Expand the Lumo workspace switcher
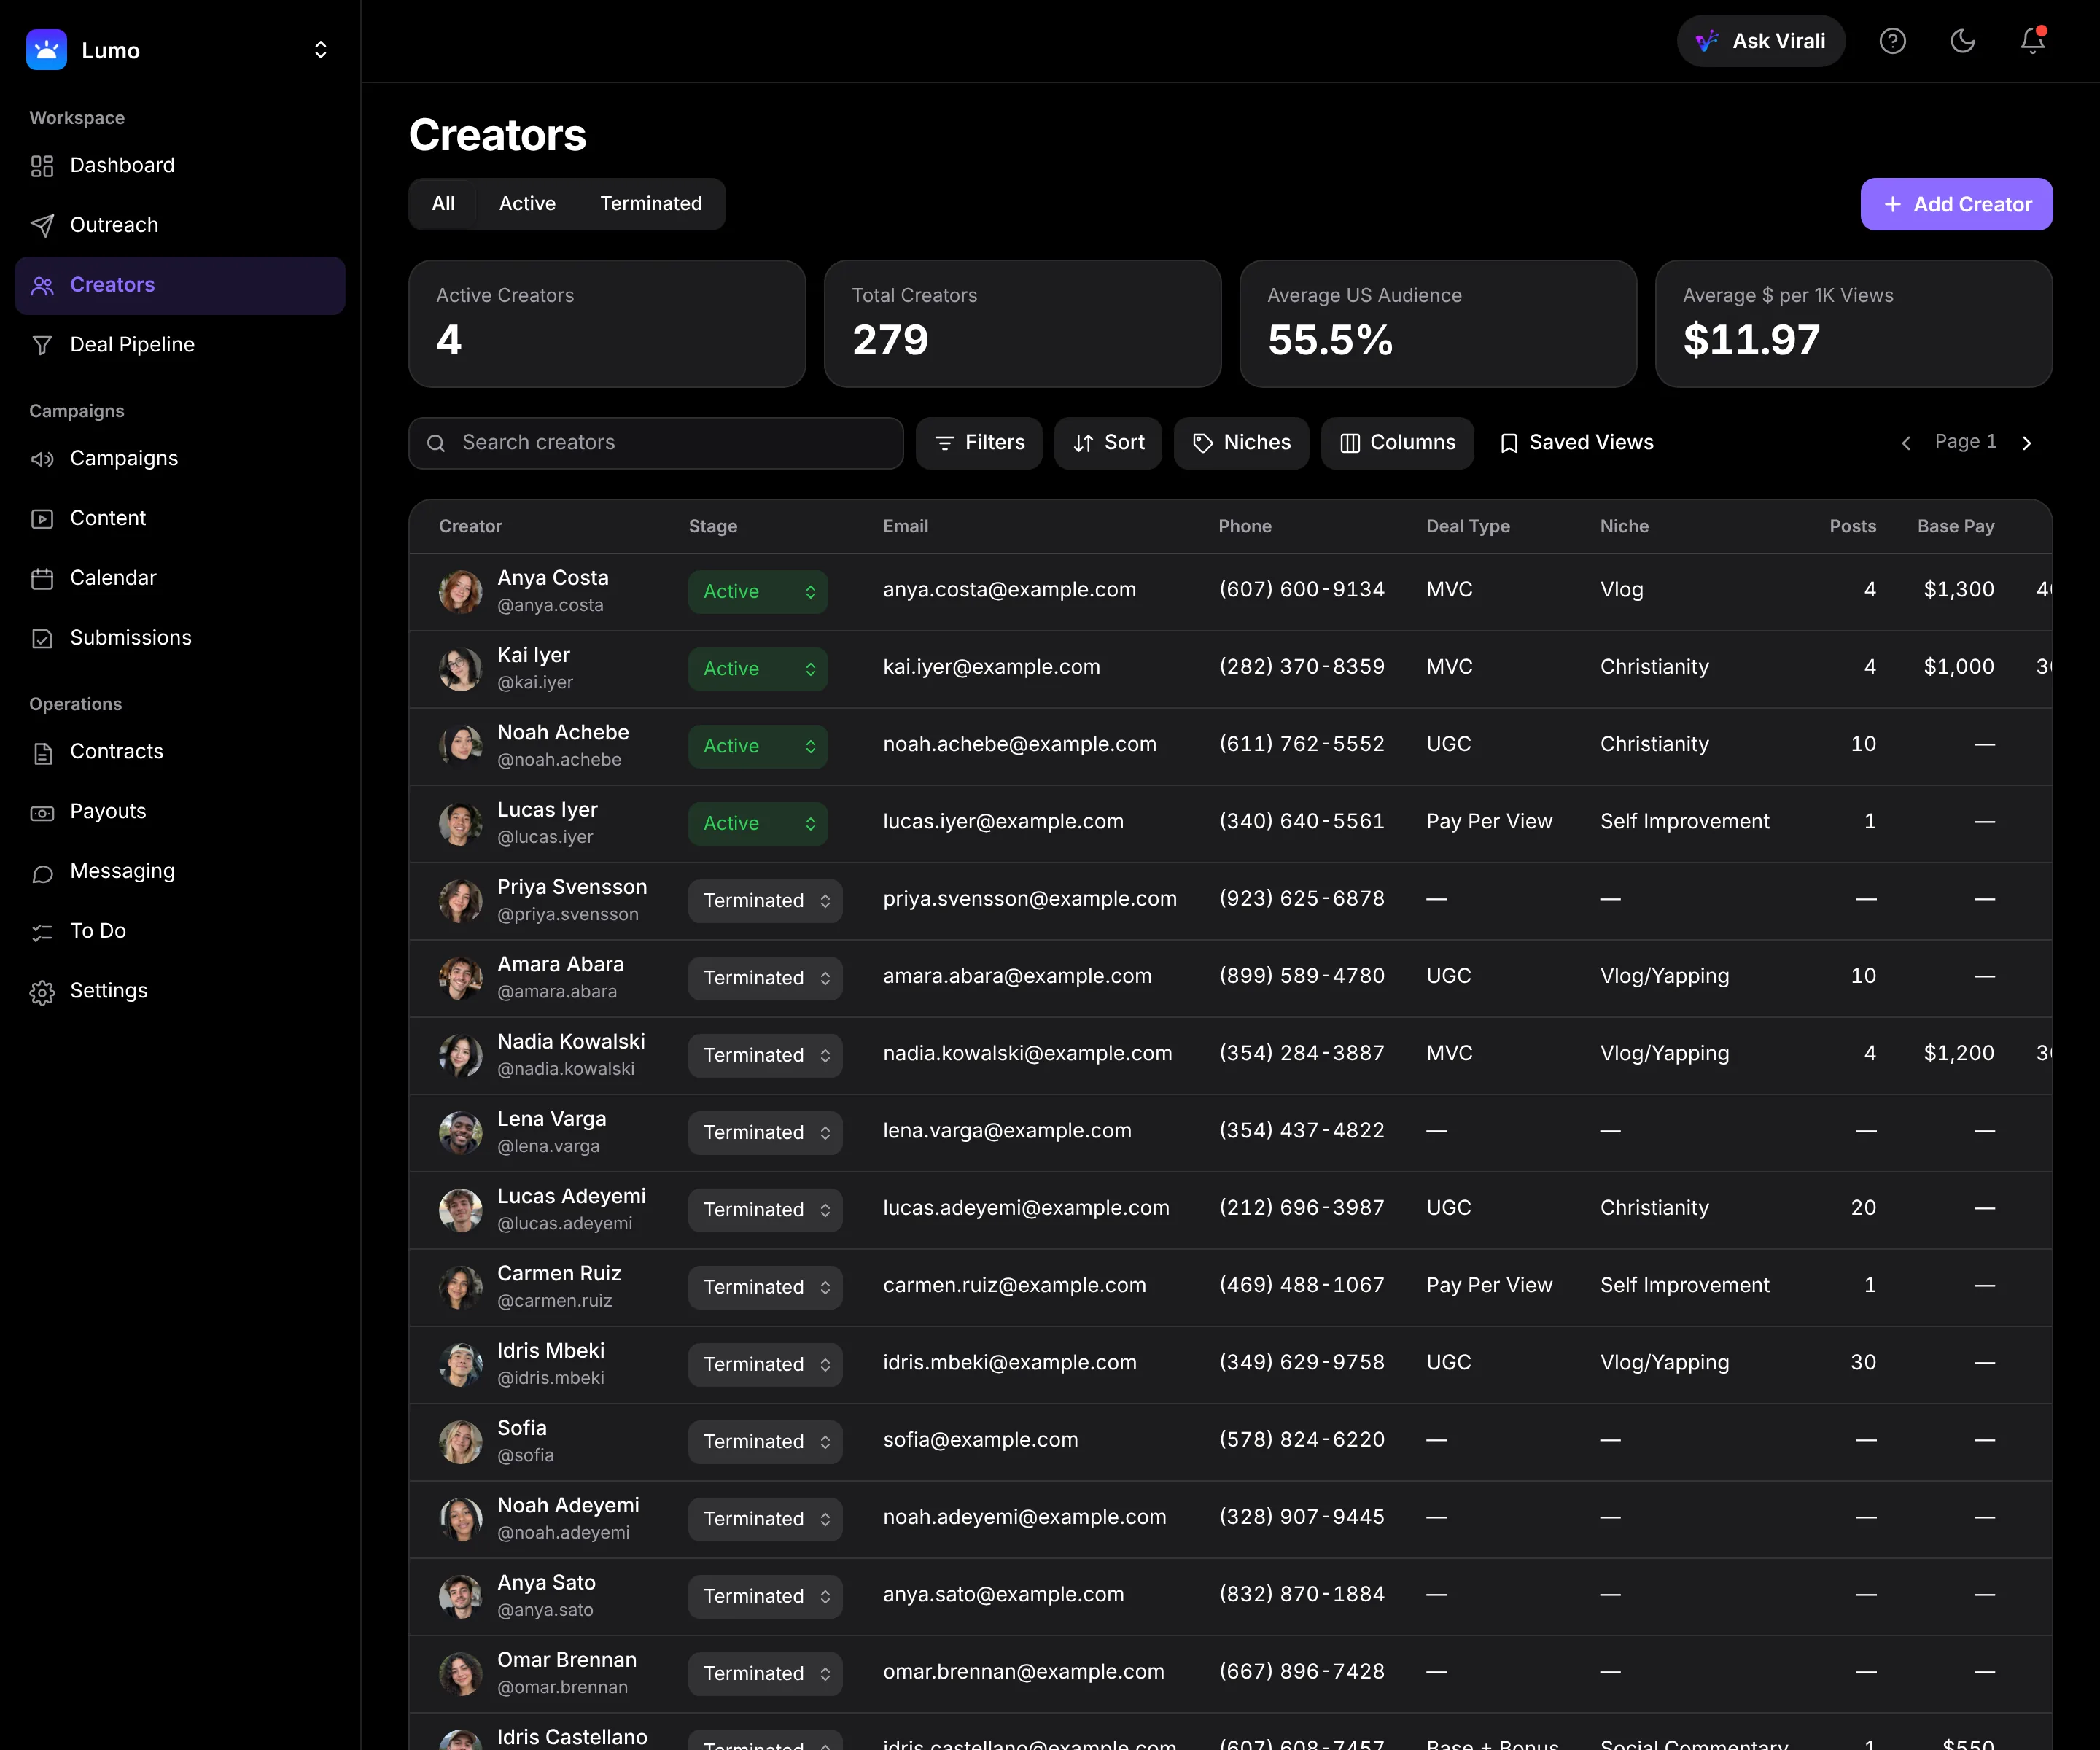 pos(320,50)
